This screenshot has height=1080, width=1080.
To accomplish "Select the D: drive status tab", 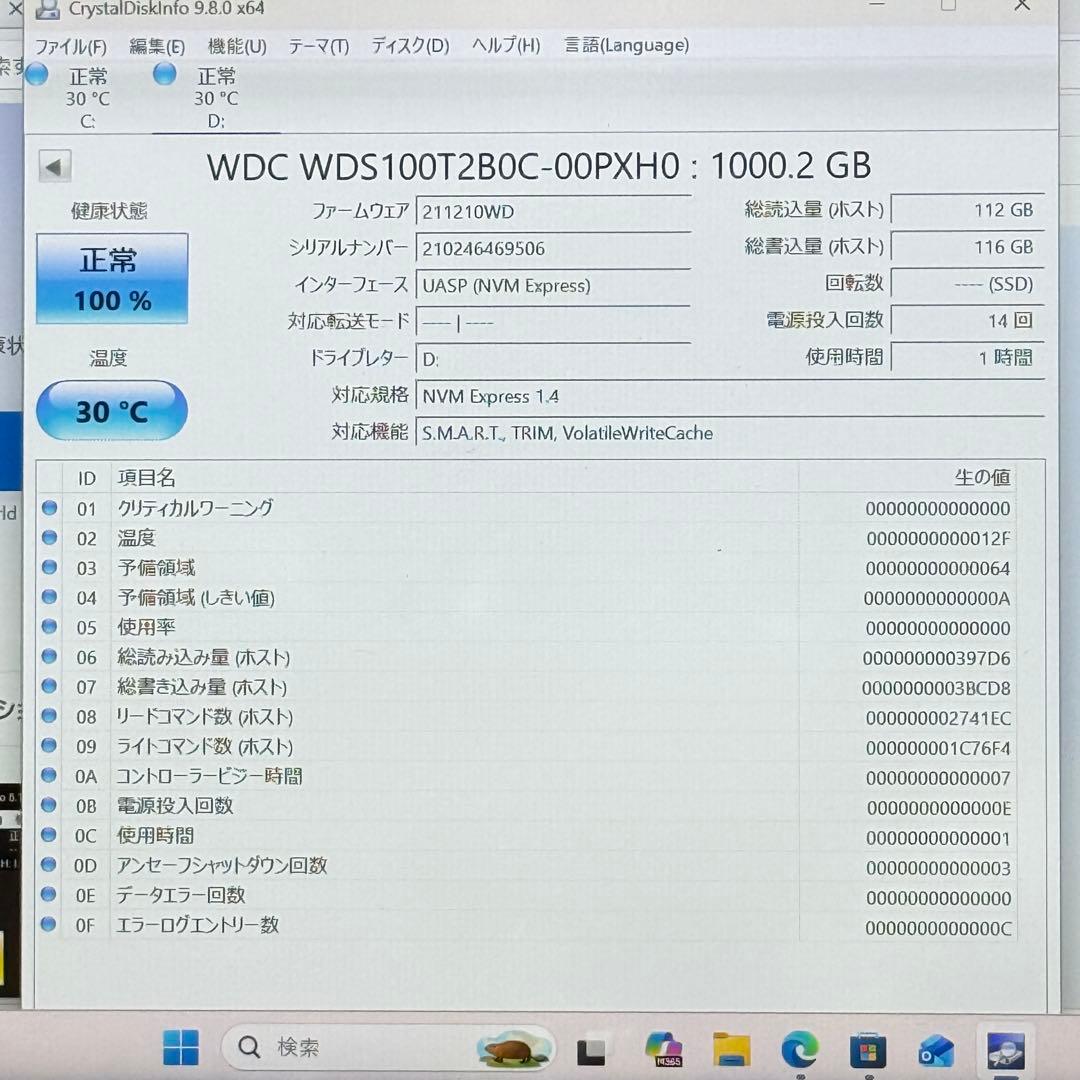I will 216,97.
